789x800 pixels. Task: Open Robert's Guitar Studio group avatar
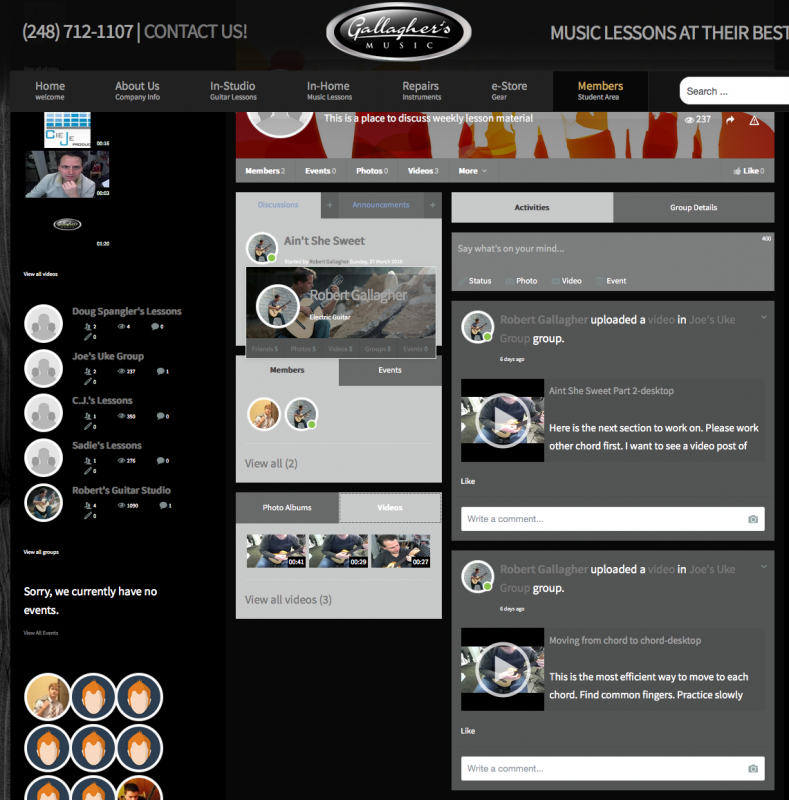tap(43, 503)
